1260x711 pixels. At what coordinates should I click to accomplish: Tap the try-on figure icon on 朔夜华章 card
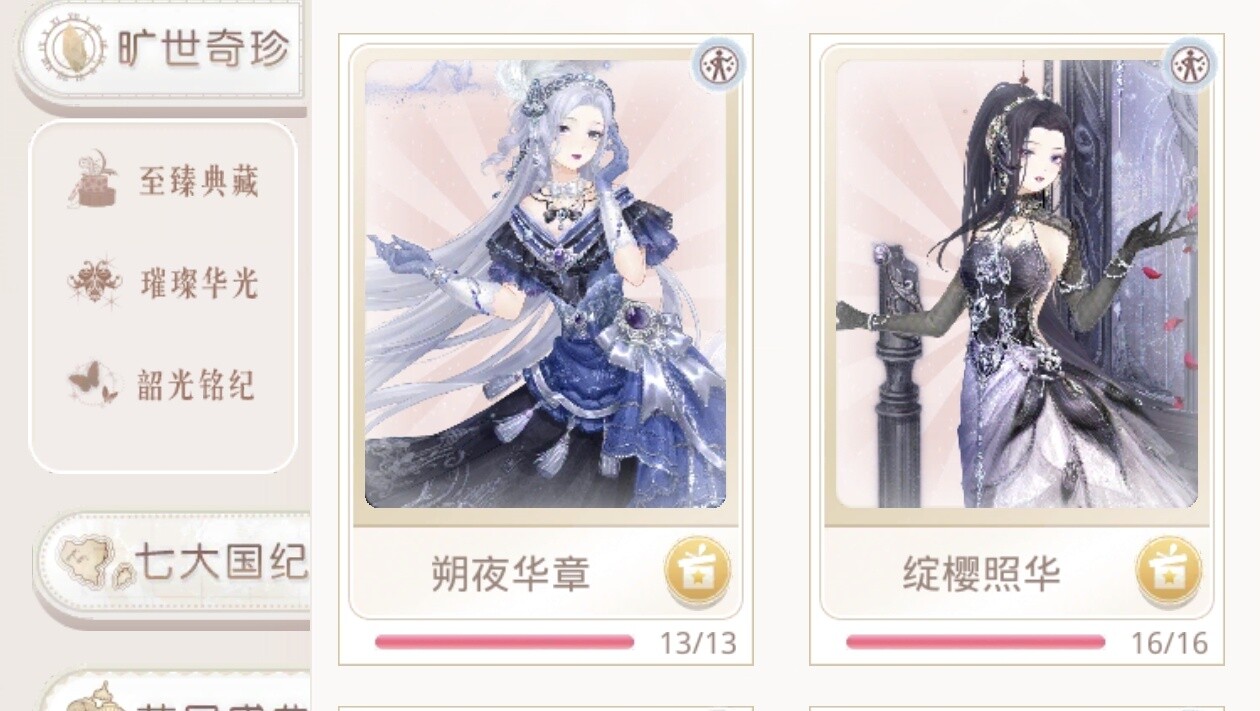pos(717,66)
